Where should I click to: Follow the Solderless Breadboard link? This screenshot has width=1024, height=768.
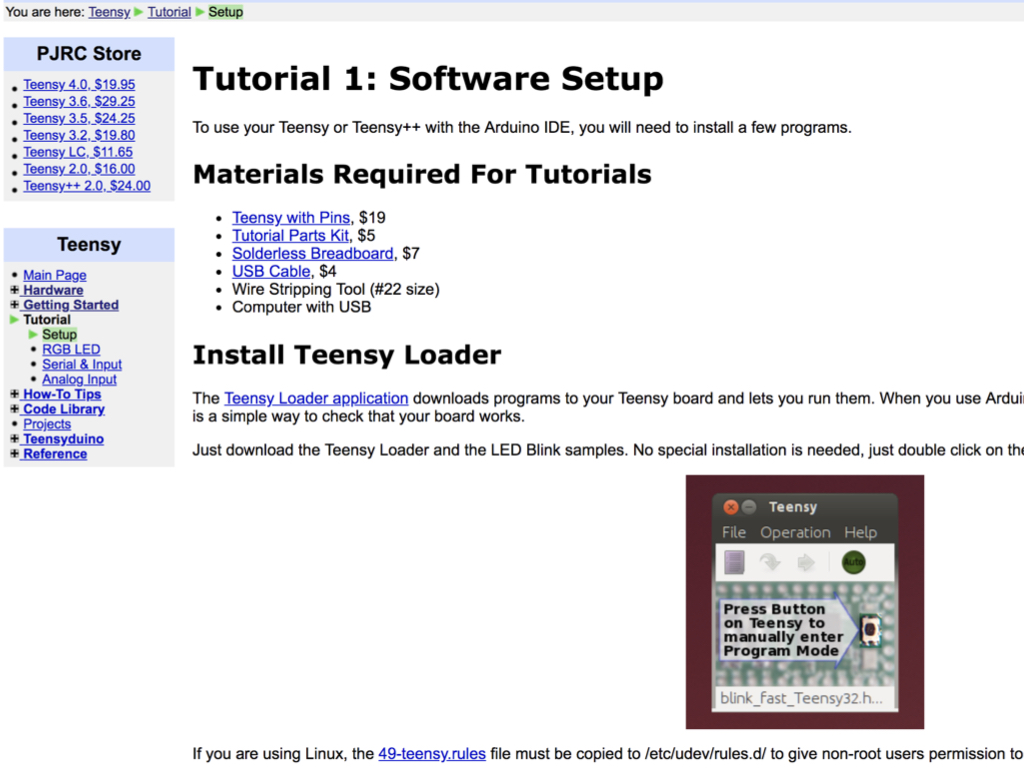(313, 253)
